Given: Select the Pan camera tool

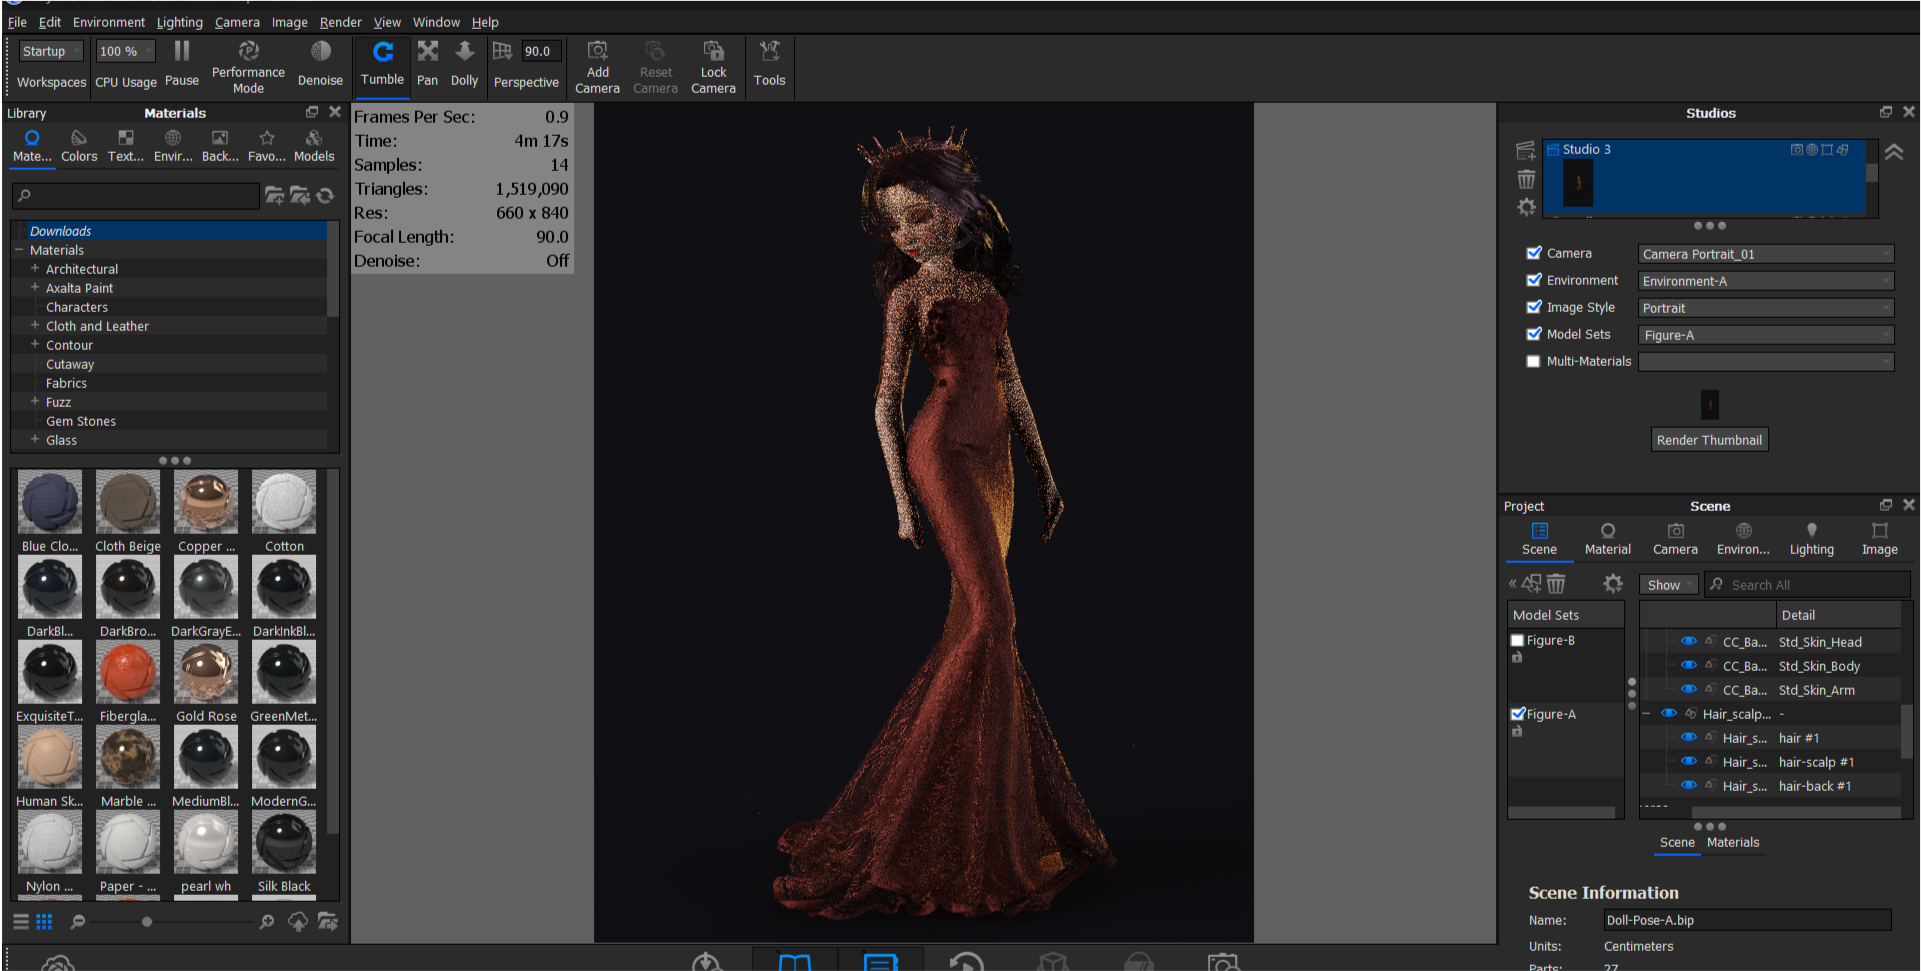Looking at the screenshot, I should pyautogui.click(x=427, y=63).
